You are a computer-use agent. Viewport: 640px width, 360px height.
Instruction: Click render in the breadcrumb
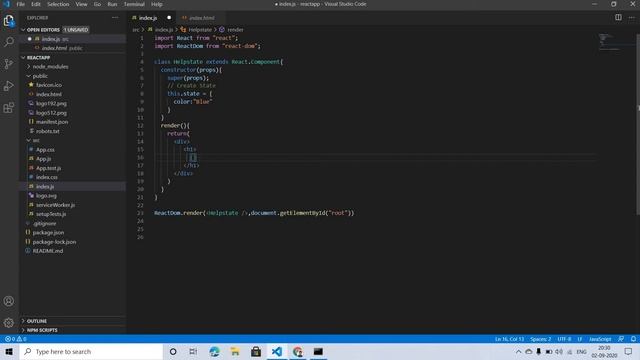tap(235, 30)
